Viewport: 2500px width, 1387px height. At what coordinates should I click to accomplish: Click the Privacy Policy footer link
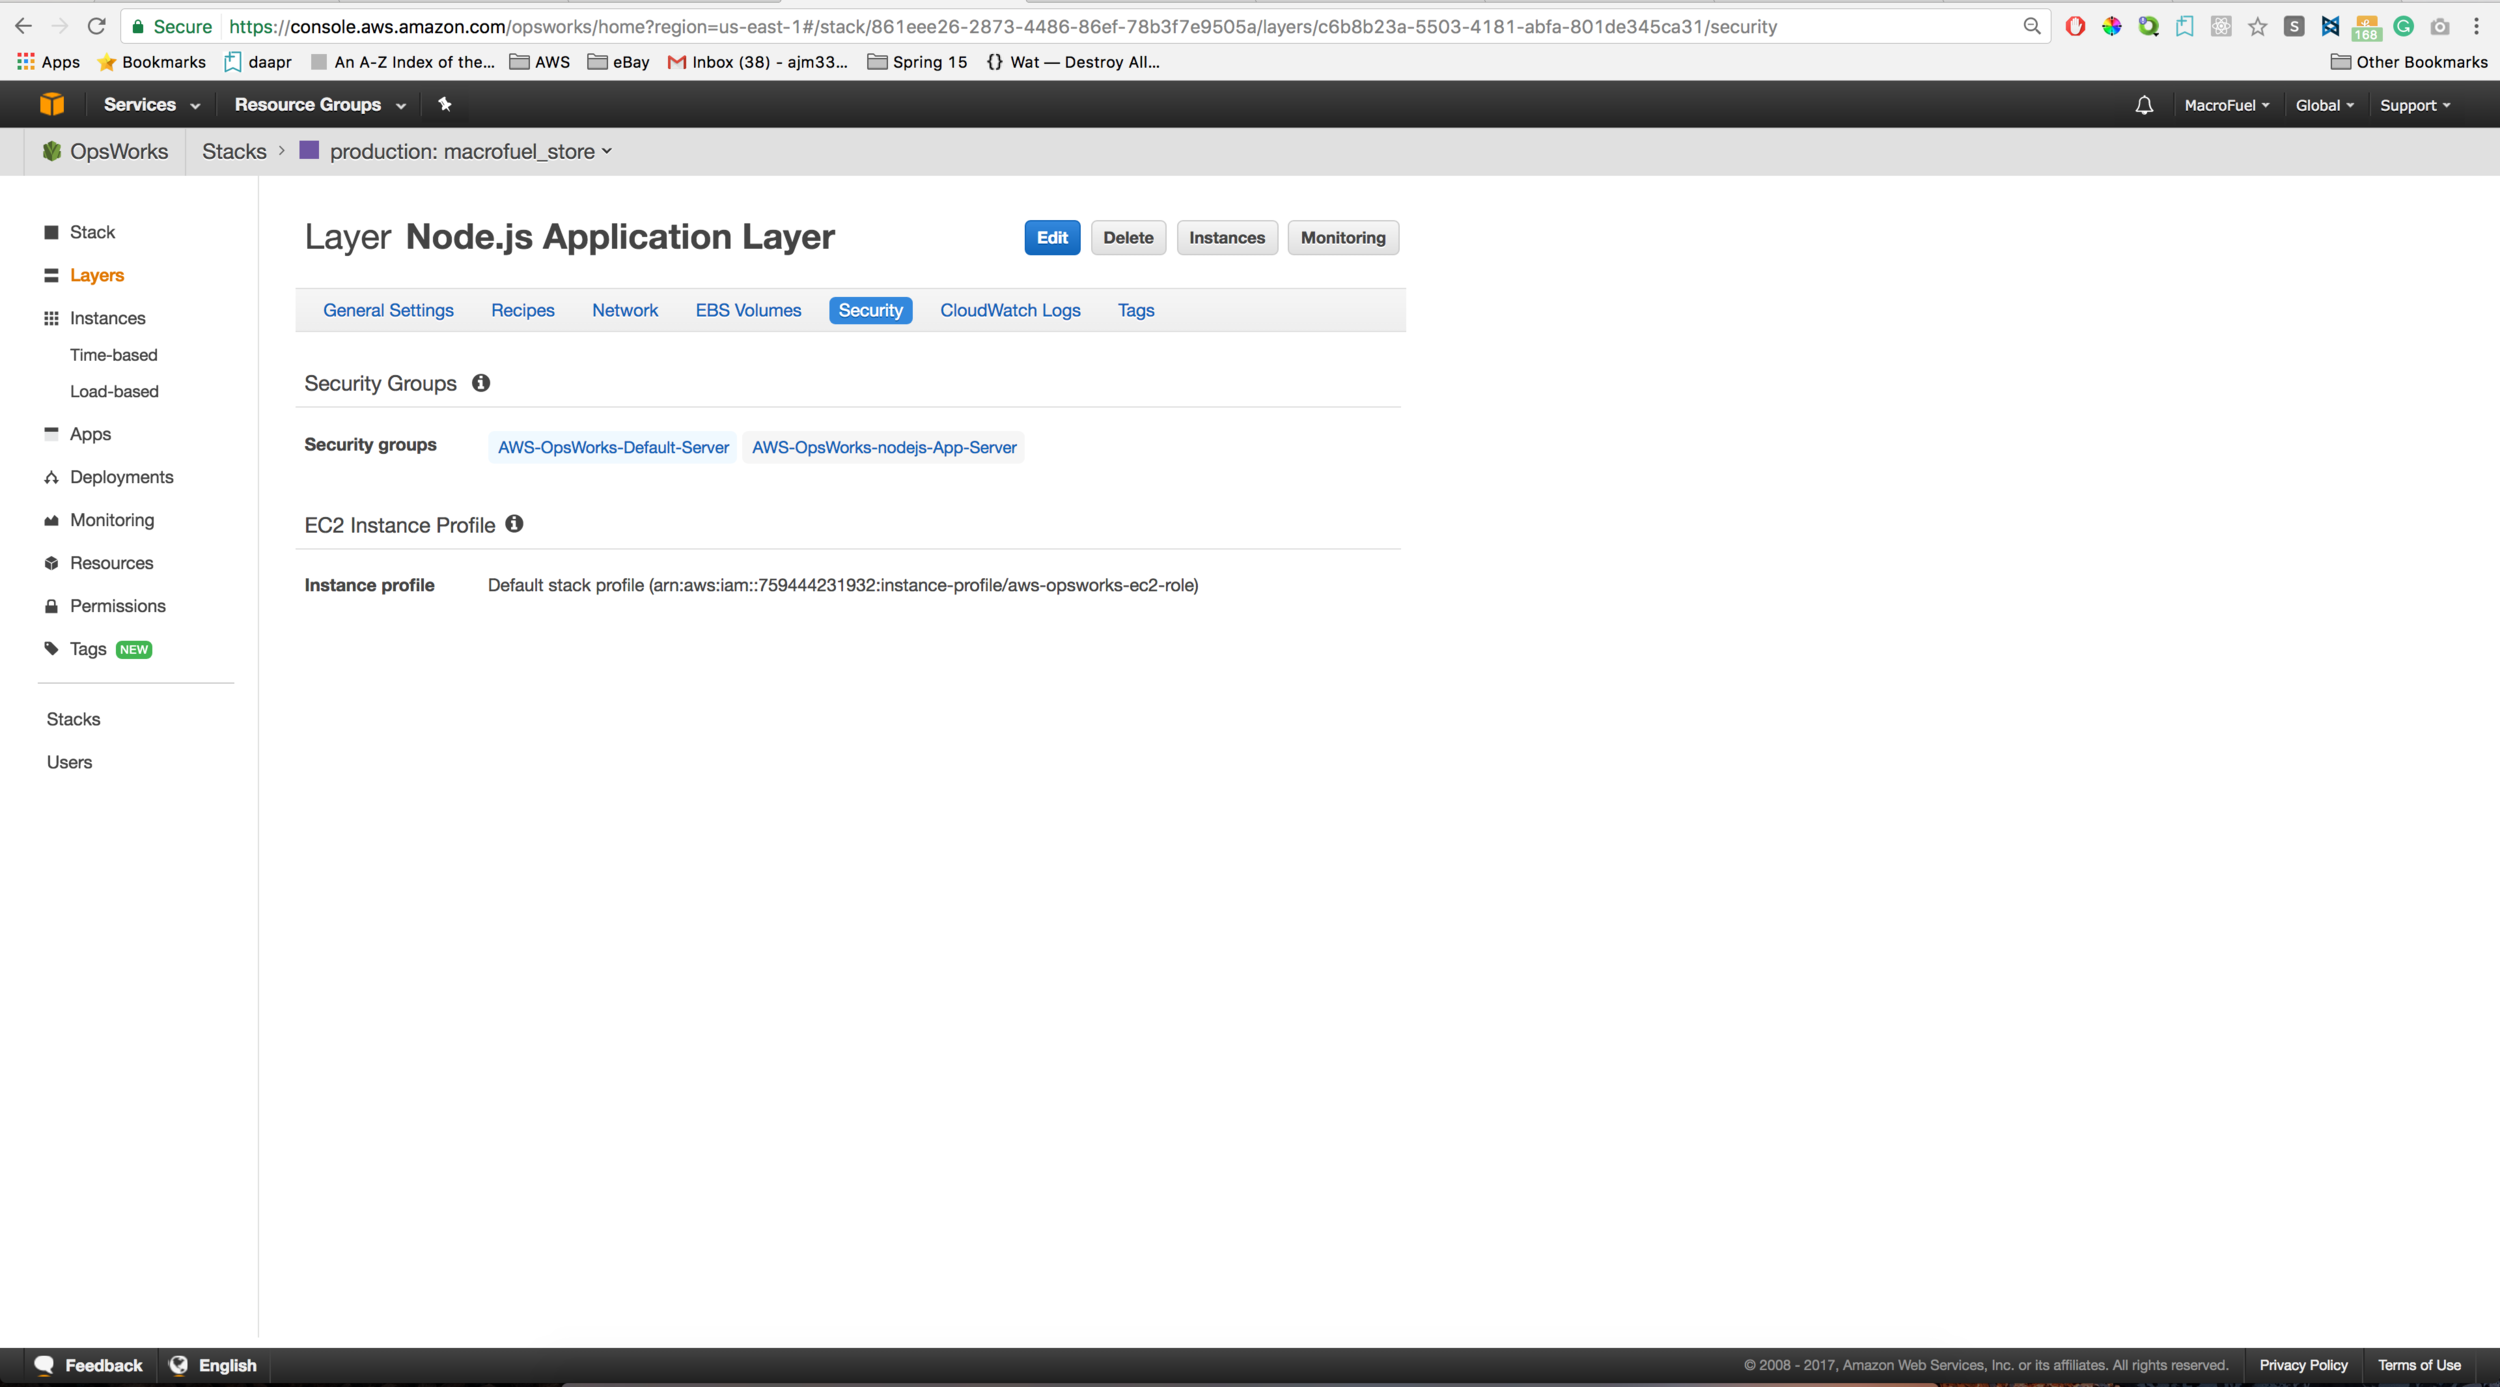tap(2303, 1365)
